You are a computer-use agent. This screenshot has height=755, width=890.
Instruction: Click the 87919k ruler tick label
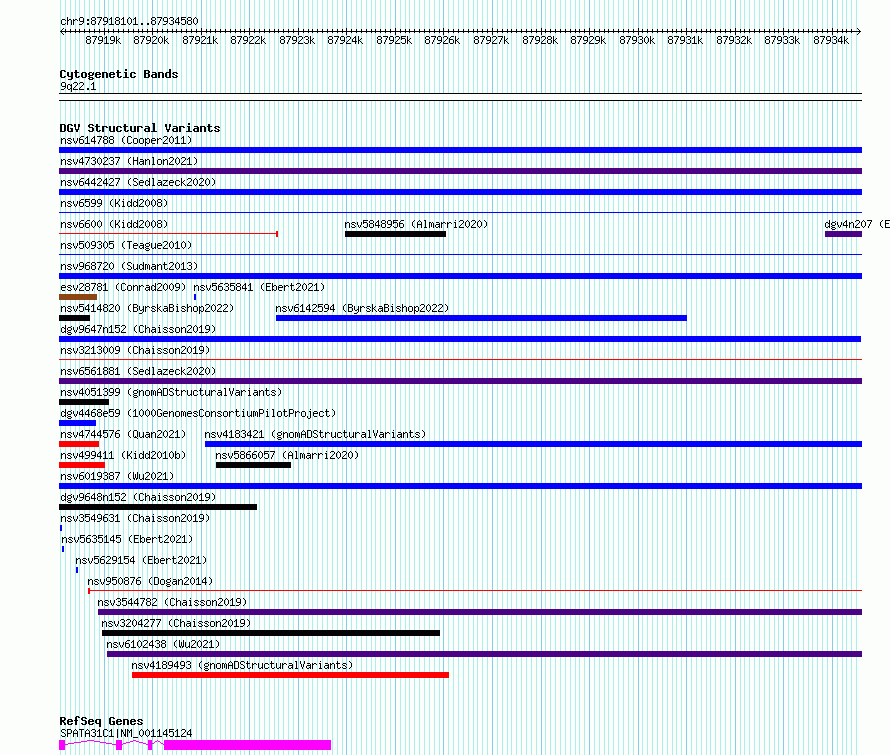pyautogui.click(x=103, y=40)
